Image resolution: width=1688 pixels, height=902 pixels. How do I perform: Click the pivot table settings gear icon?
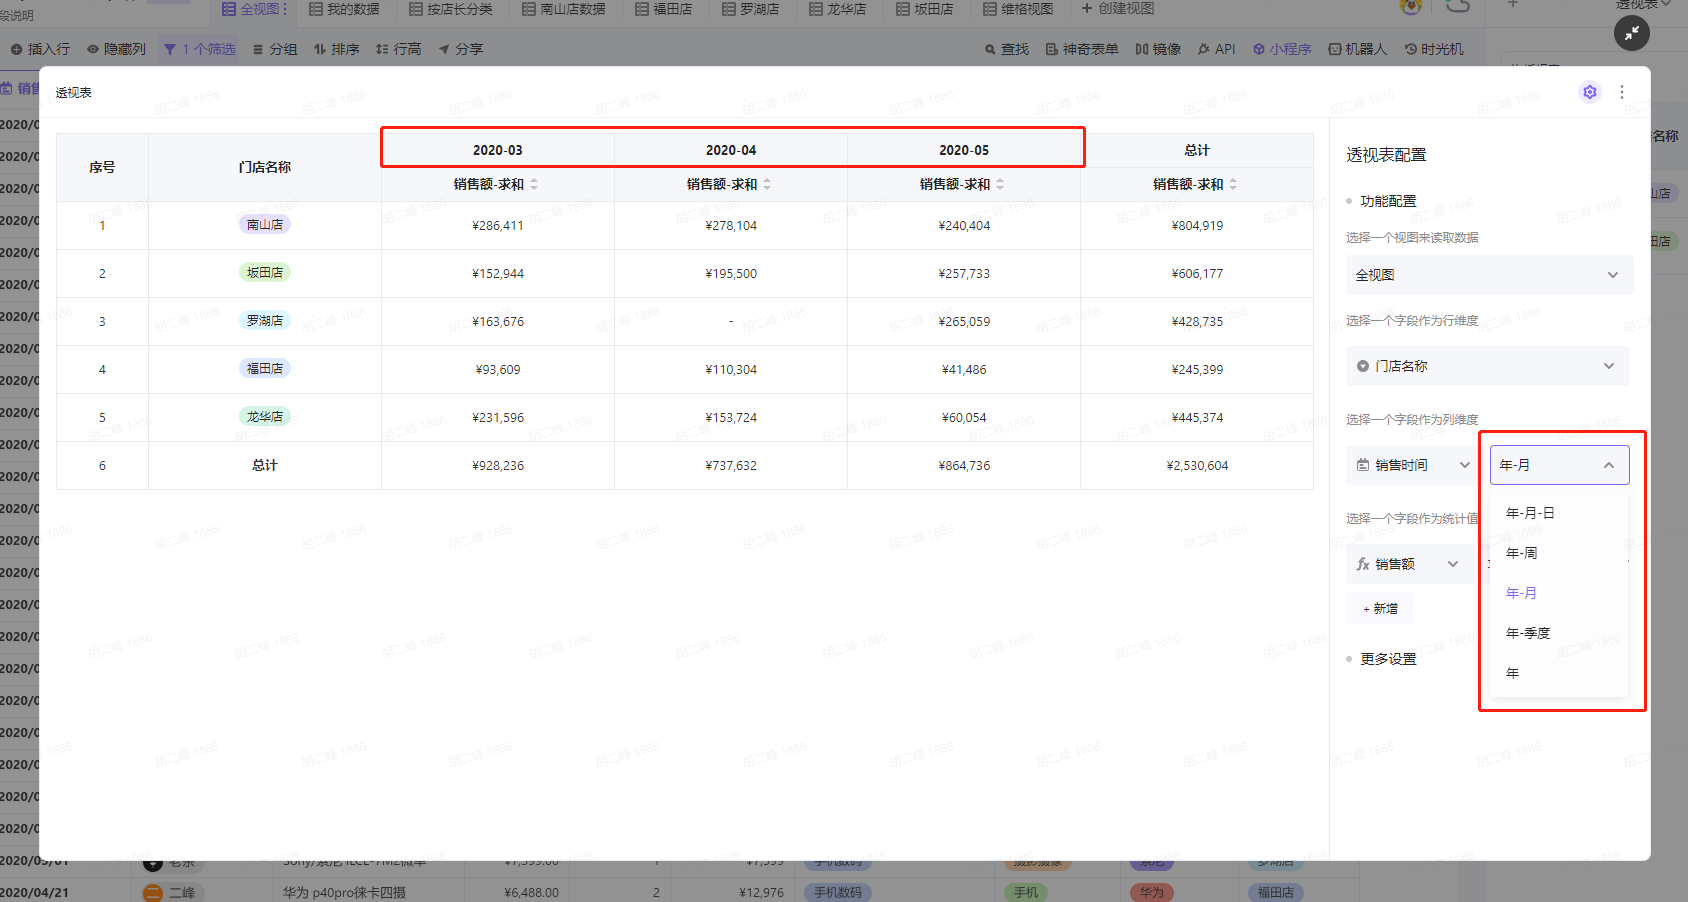pos(1589,92)
